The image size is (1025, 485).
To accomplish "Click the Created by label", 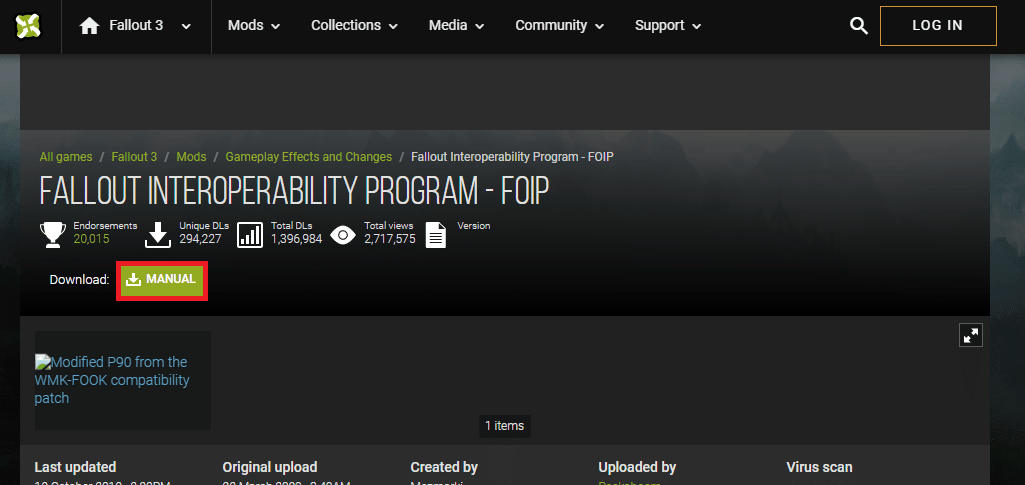I will coord(444,467).
